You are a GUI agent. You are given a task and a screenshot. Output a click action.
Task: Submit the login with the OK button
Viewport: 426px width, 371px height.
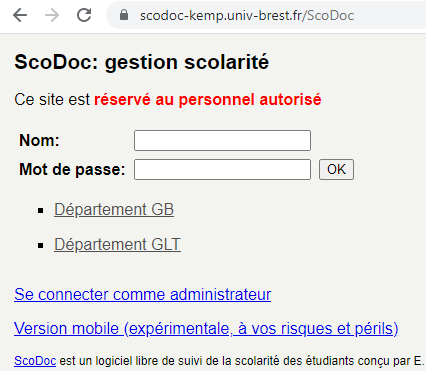336,169
